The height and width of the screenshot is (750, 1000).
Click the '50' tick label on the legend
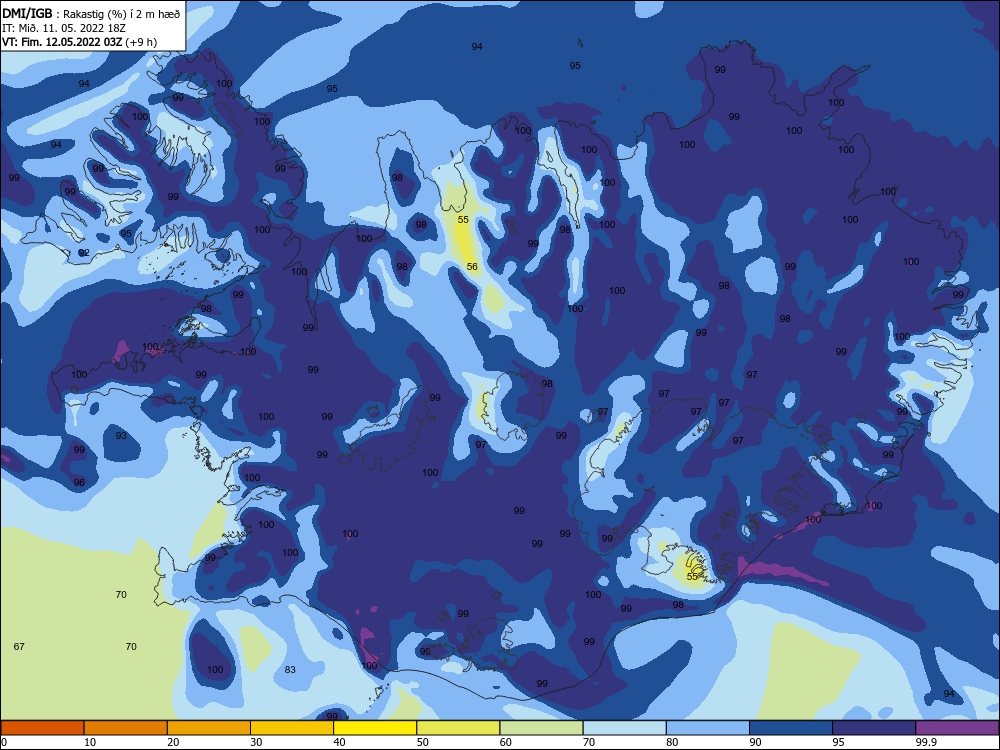423,742
